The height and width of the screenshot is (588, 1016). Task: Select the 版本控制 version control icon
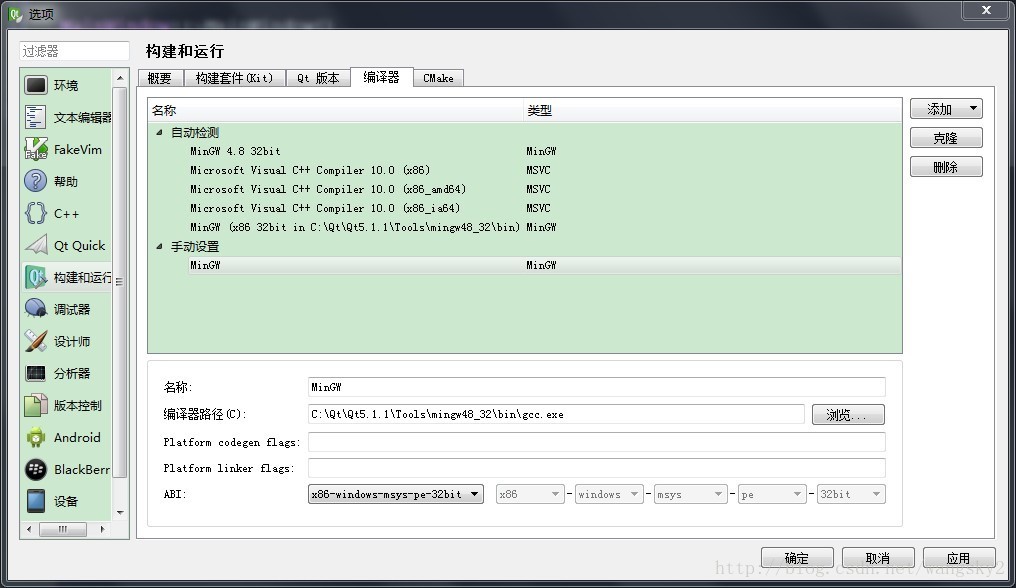coord(36,405)
